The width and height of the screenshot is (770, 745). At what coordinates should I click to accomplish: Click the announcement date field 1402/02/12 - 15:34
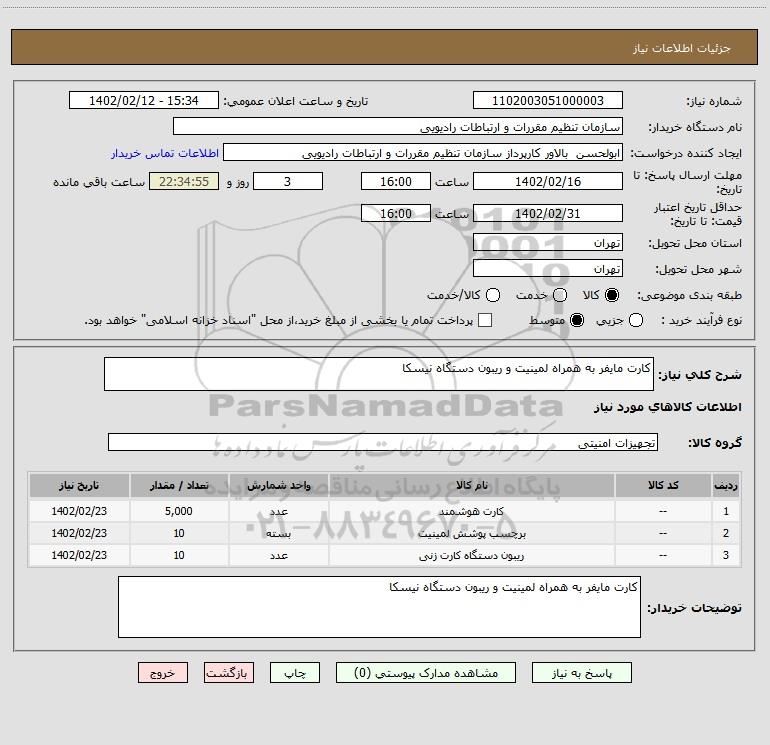(144, 100)
